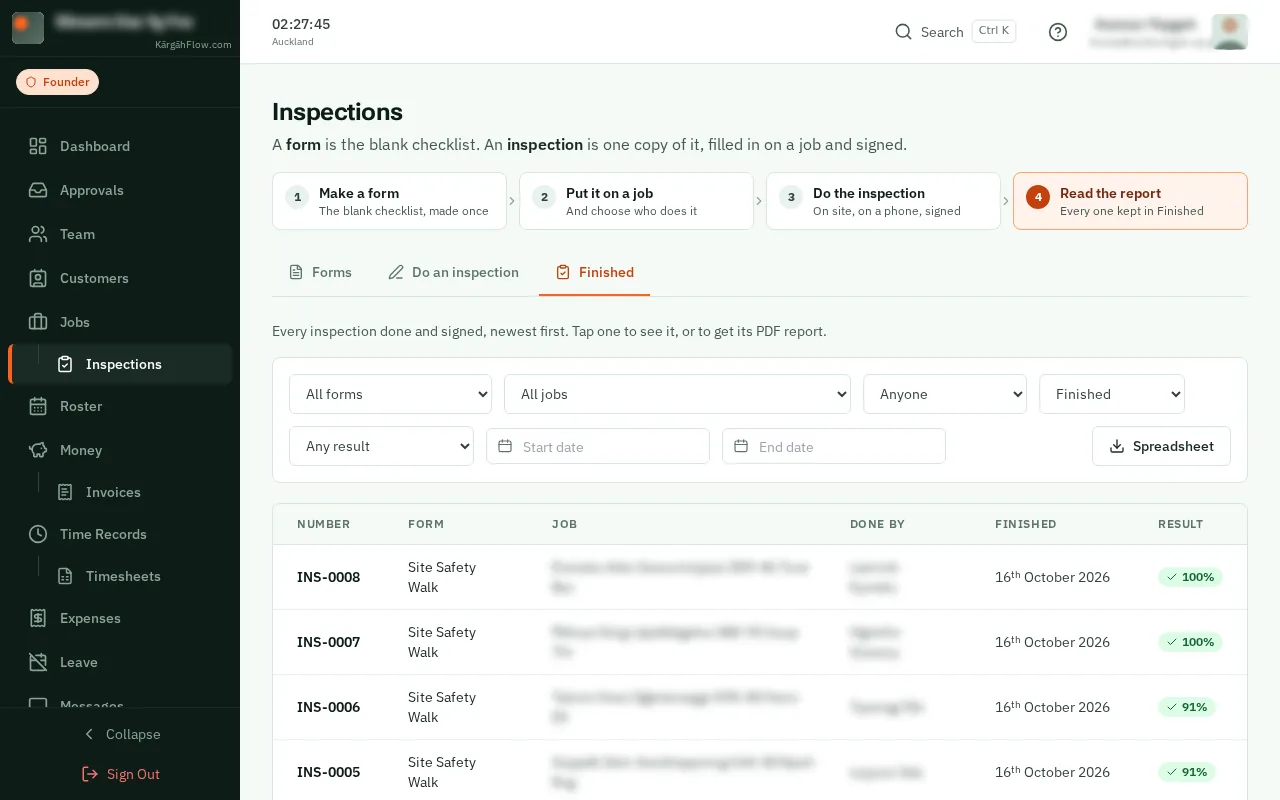
Task: Open the help question mark icon
Action: [1058, 32]
